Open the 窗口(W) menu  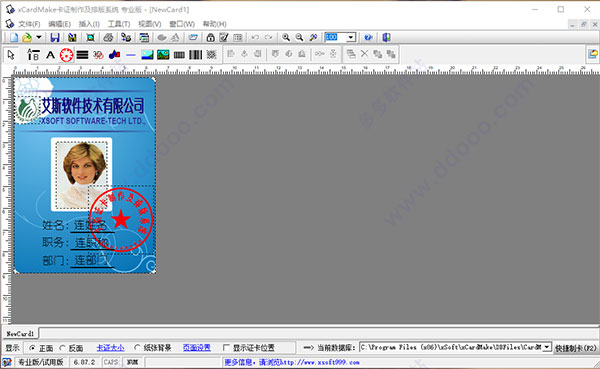coord(182,24)
